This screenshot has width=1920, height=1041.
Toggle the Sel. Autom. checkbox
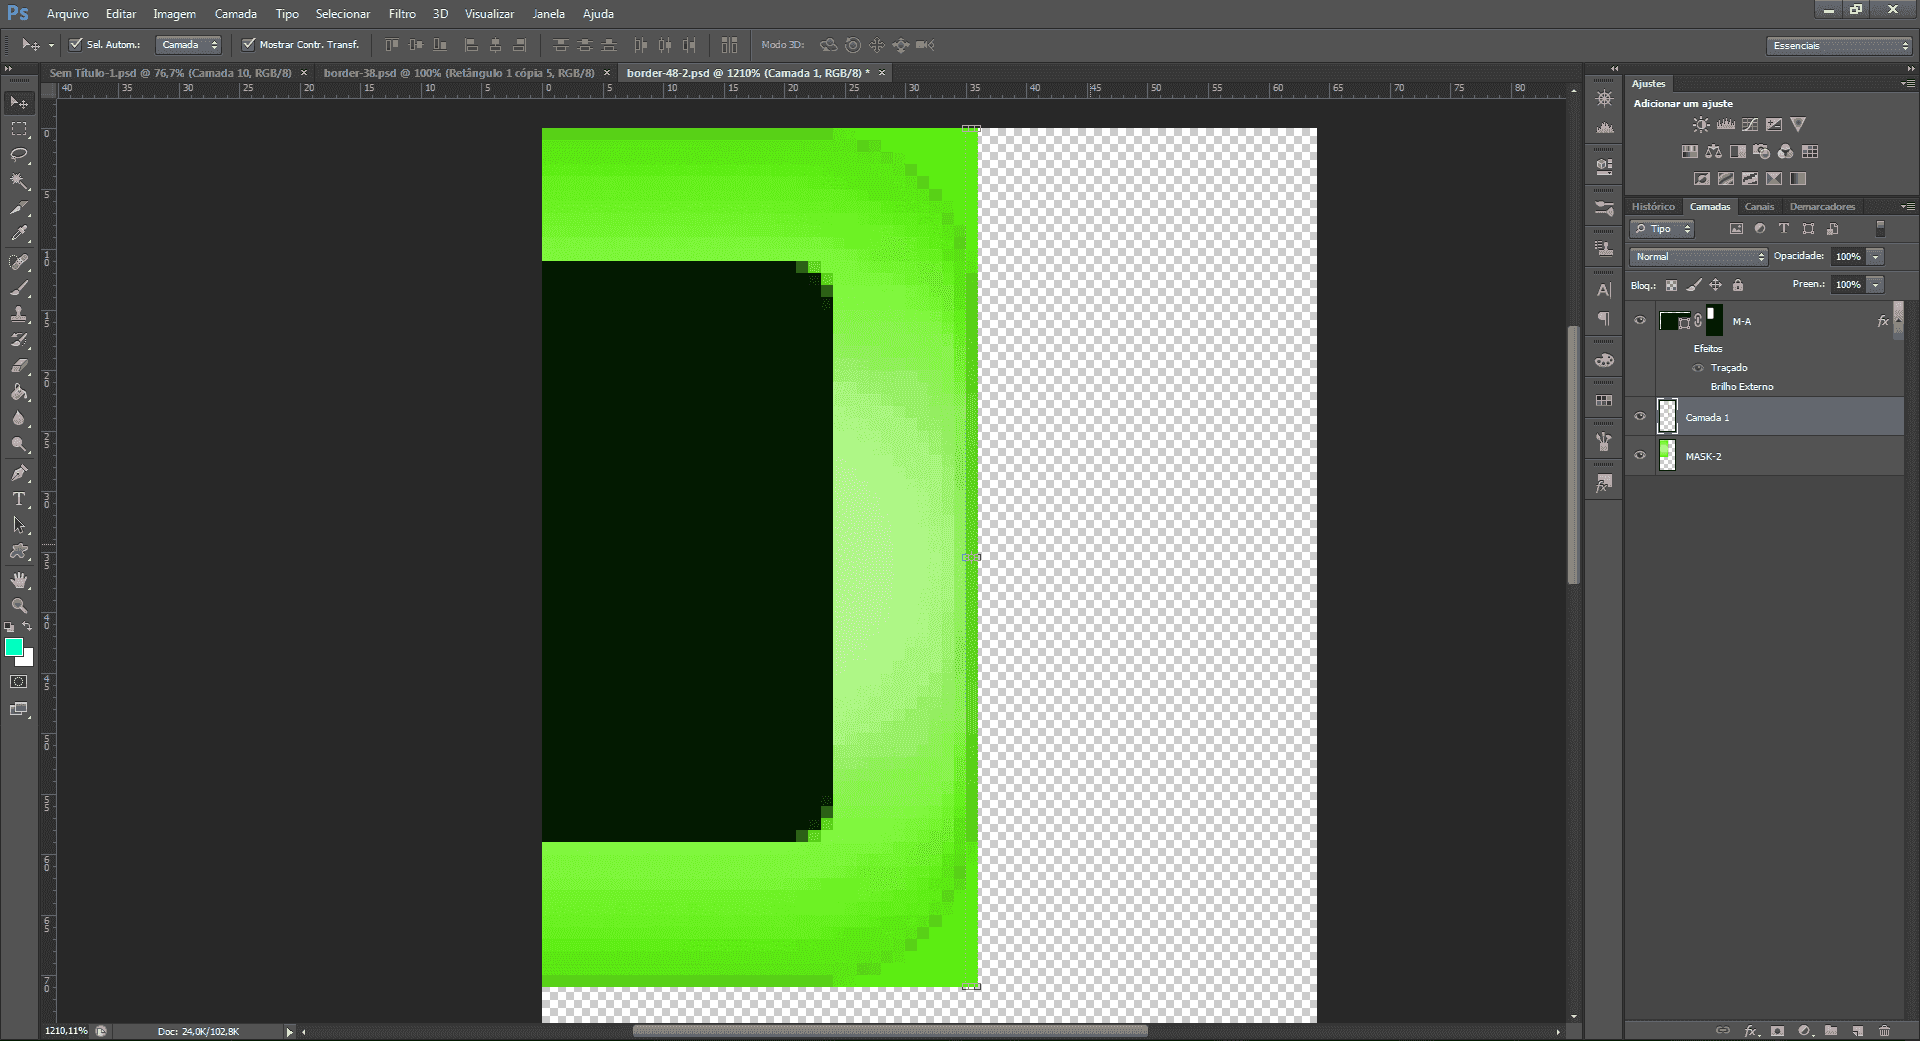pyautogui.click(x=76, y=44)
